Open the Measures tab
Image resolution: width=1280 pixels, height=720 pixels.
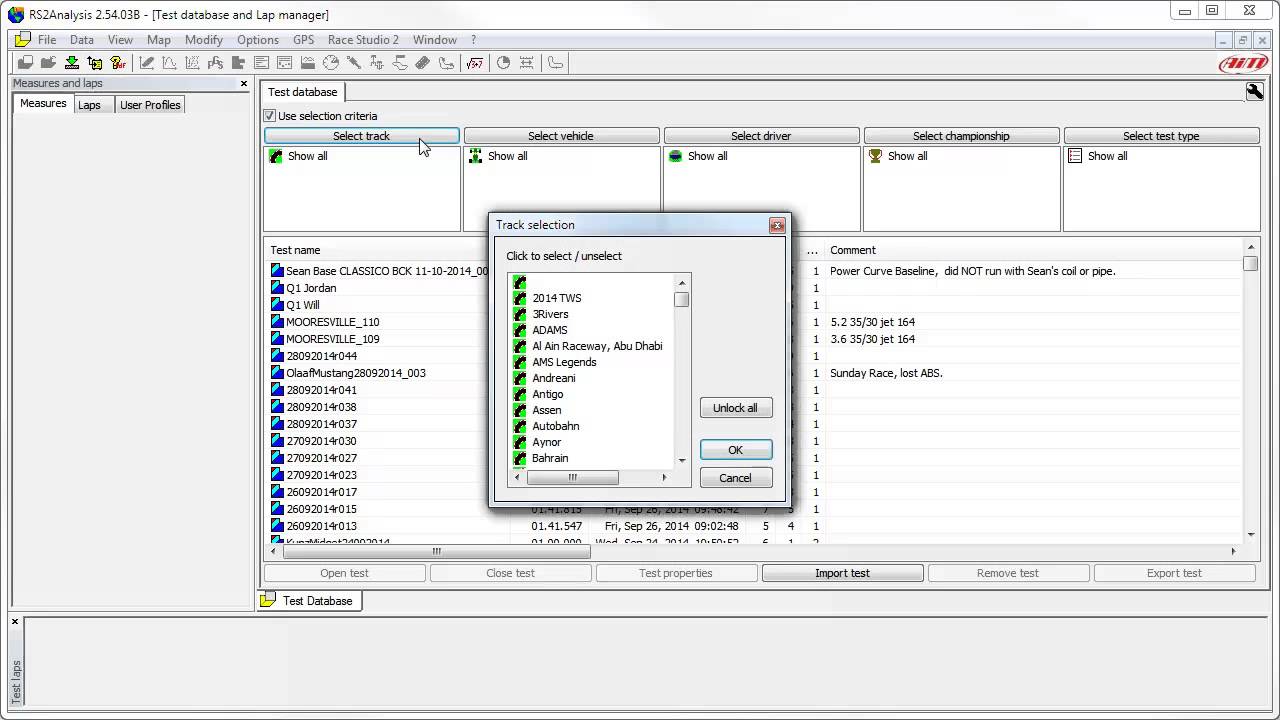pyautogui.click(x=43, y=104)
